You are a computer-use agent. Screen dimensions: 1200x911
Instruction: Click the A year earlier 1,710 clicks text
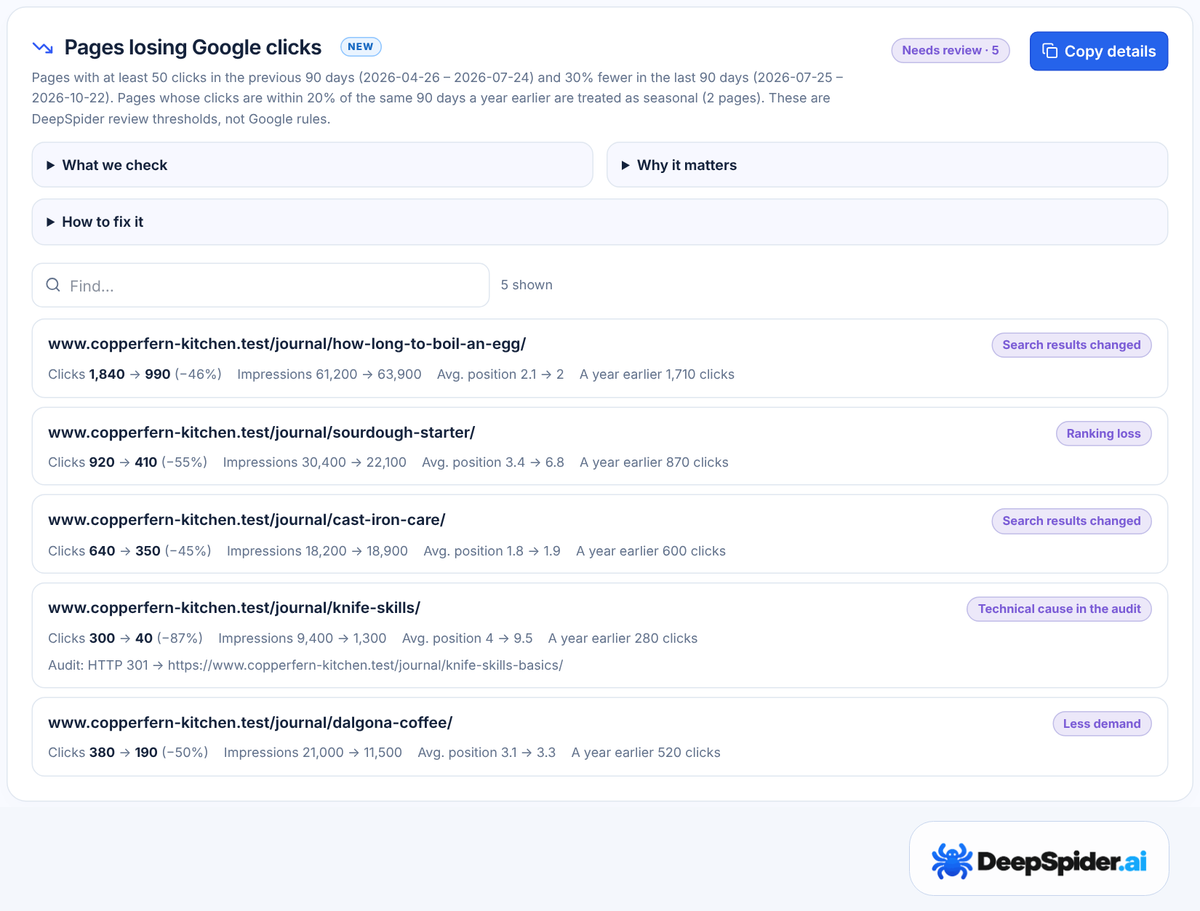tap(657, 374)
